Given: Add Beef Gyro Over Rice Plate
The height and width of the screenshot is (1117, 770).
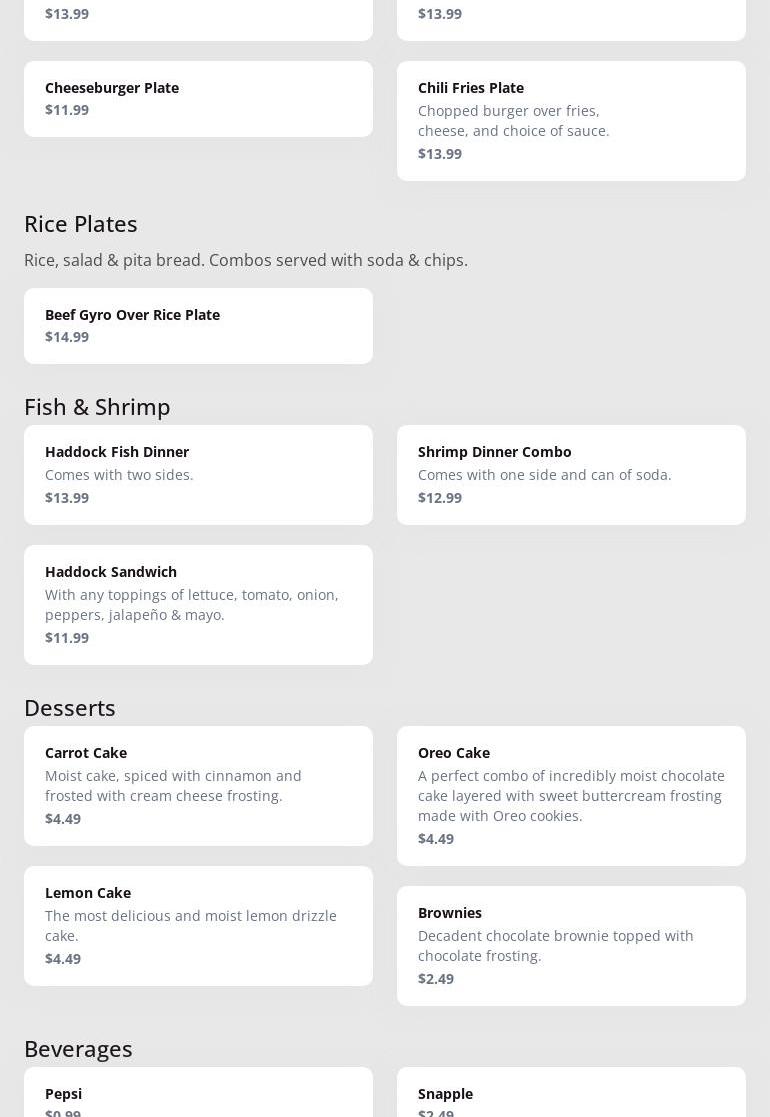Looking at the screenshot, I should click(198, 325).
